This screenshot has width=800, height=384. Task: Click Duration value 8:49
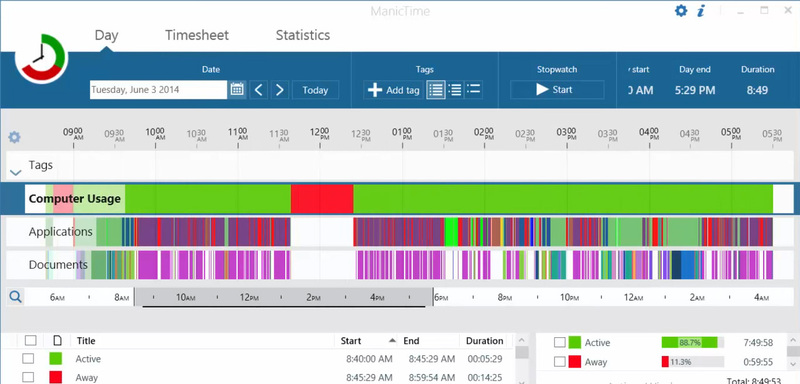pos(758,90)
